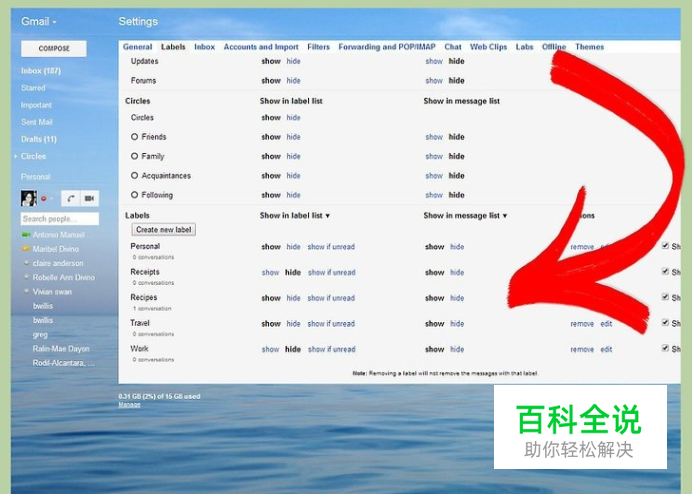
Task: Click the Manage storage link
Action: click(129, 405)
